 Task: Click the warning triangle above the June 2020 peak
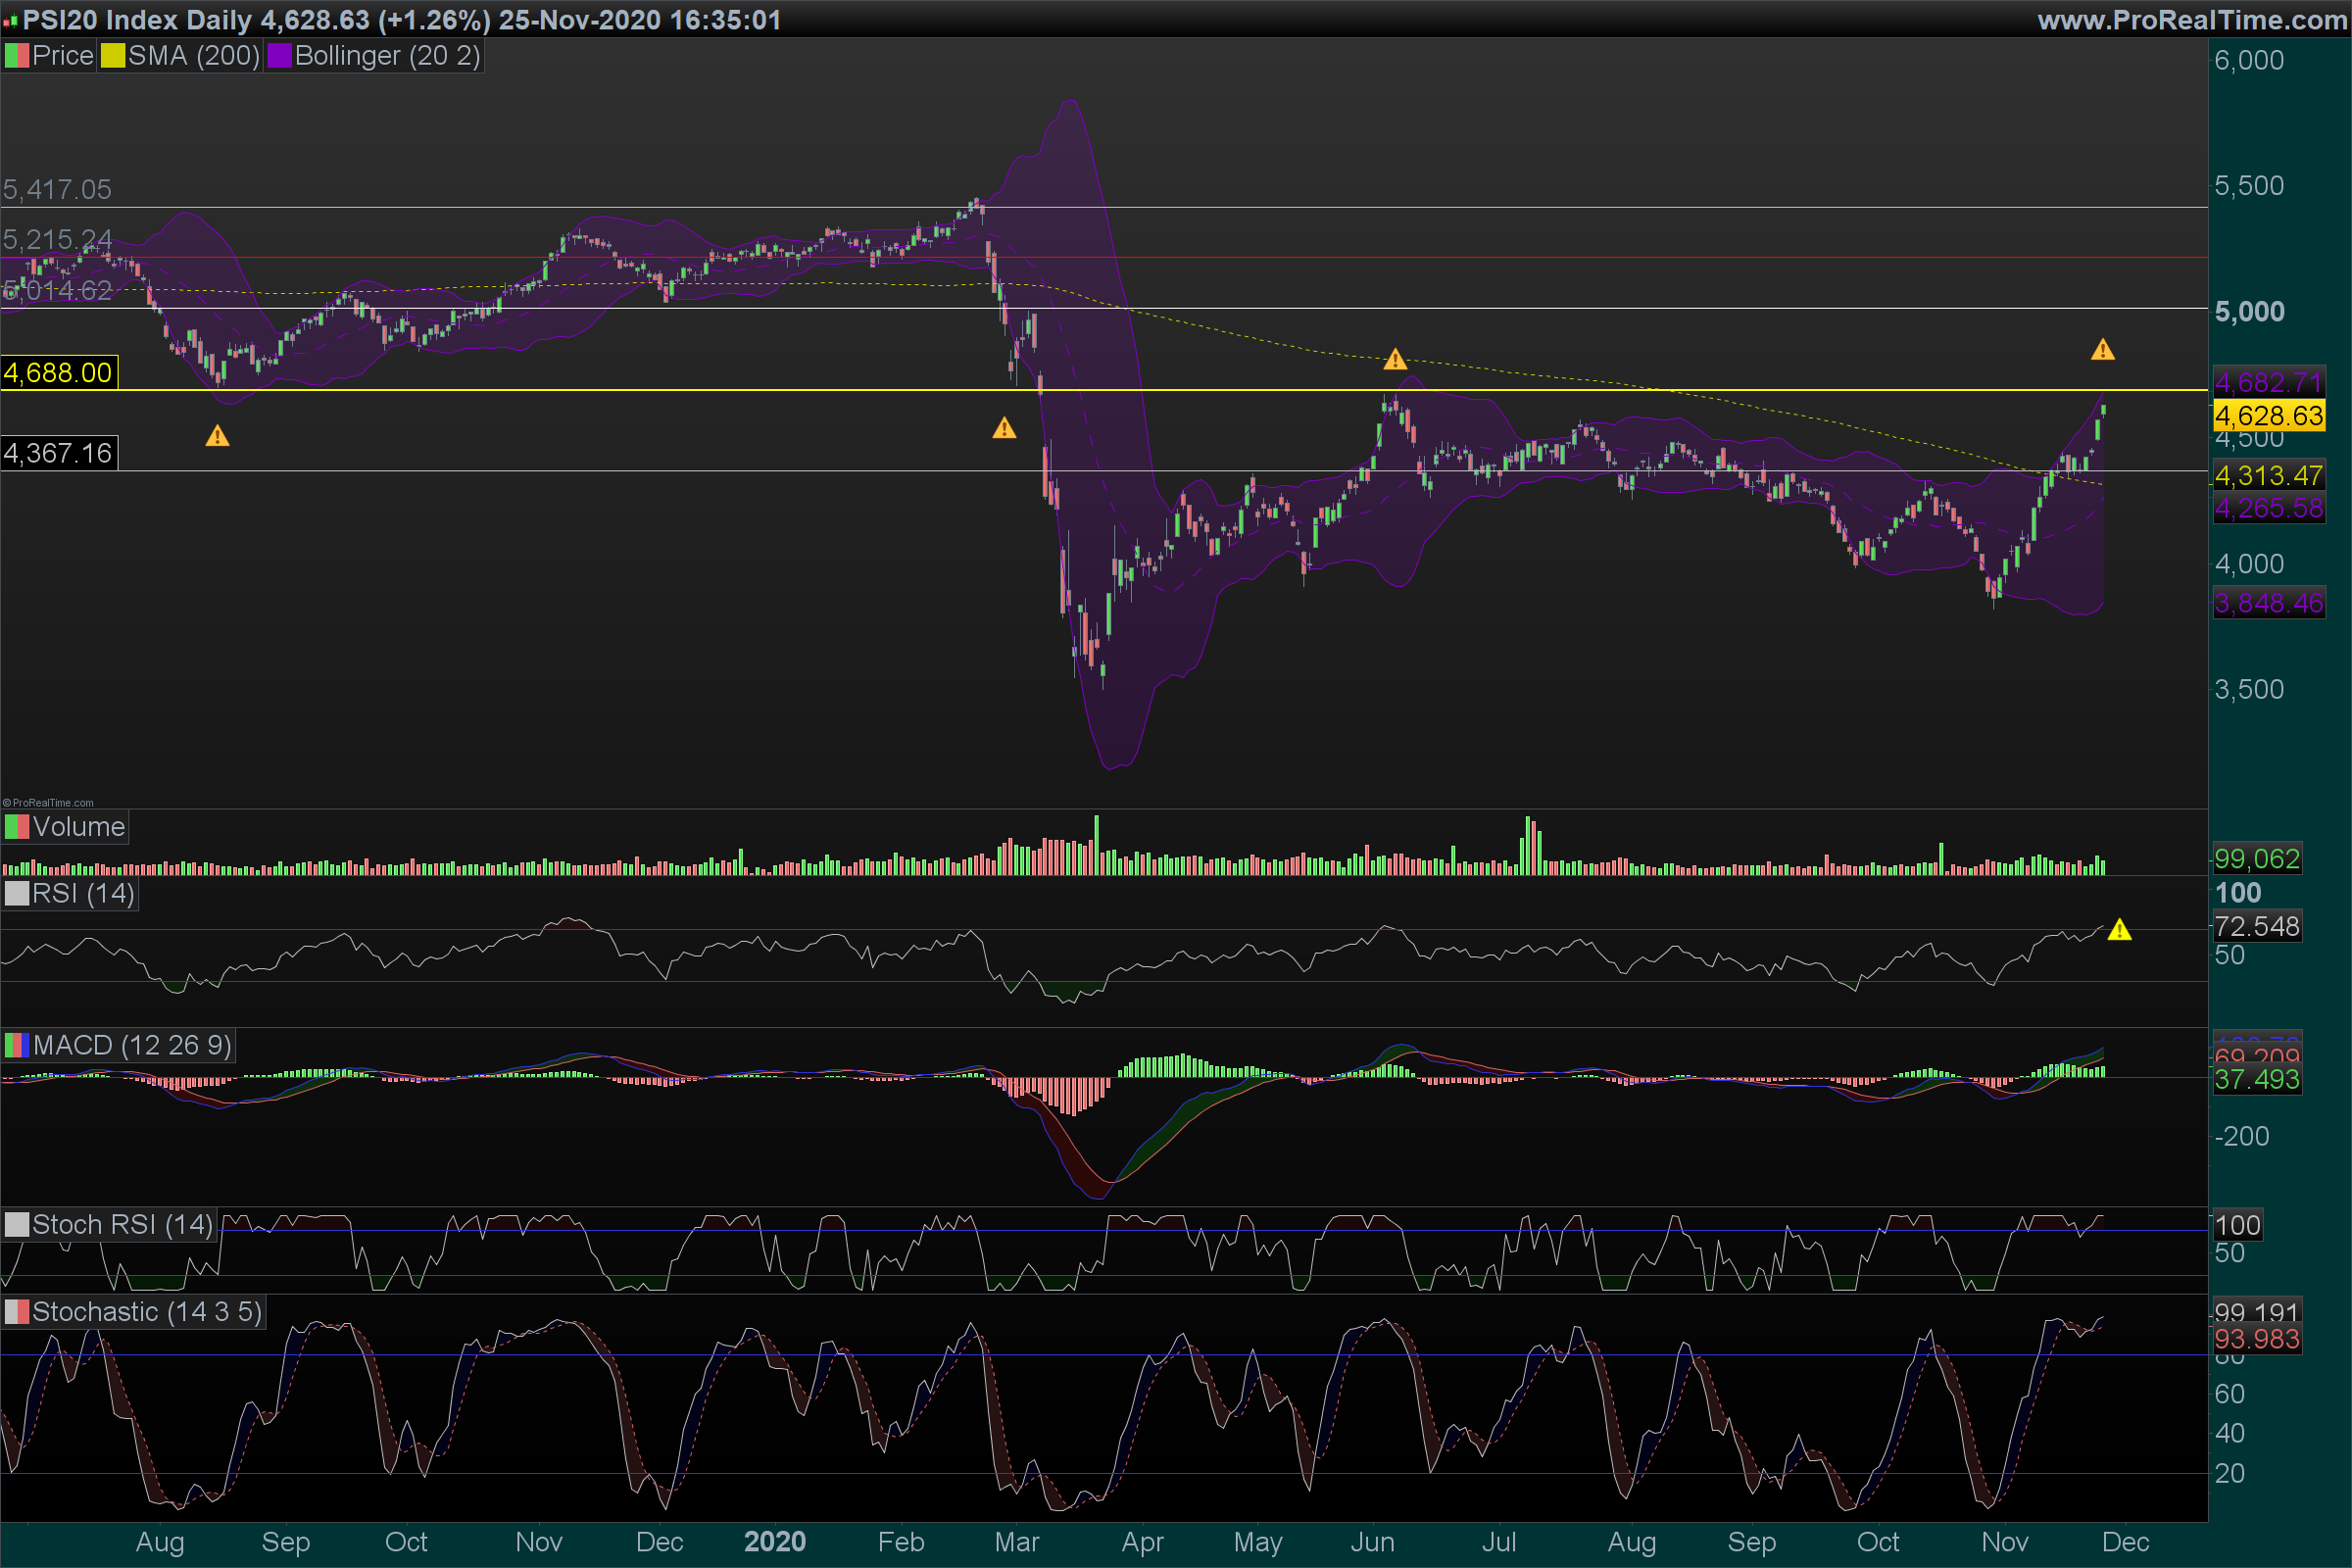tap(1395, 359)
